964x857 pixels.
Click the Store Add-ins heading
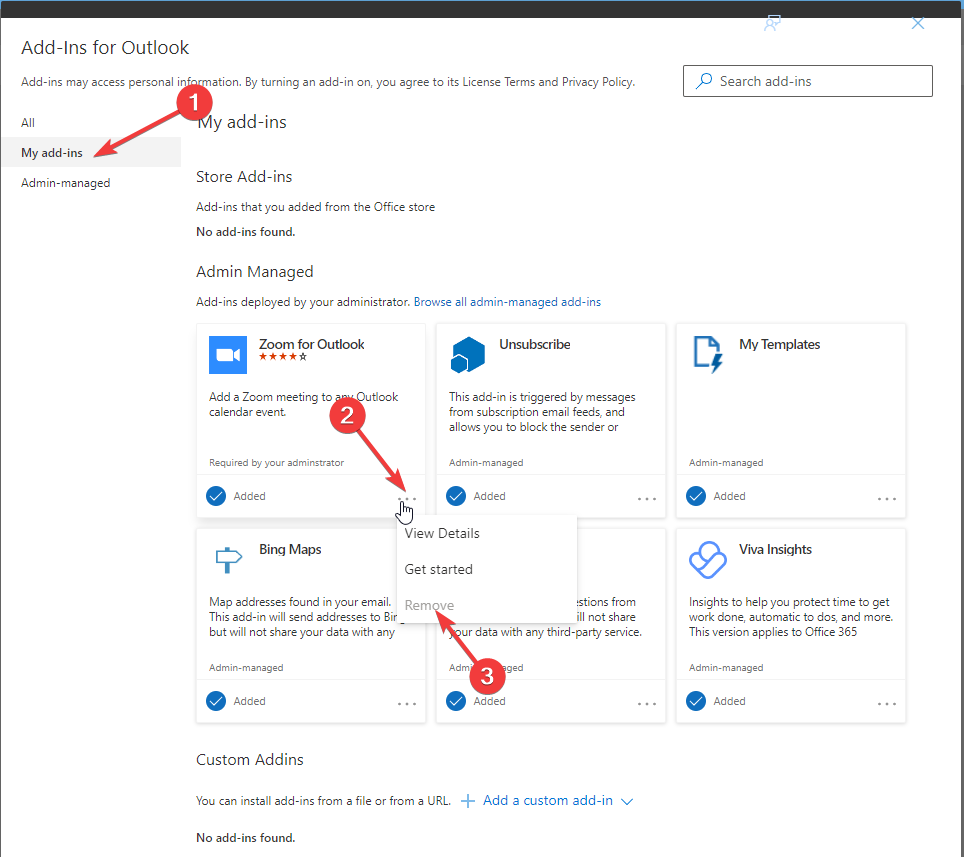pyautogui.click(x=244, y=176)
